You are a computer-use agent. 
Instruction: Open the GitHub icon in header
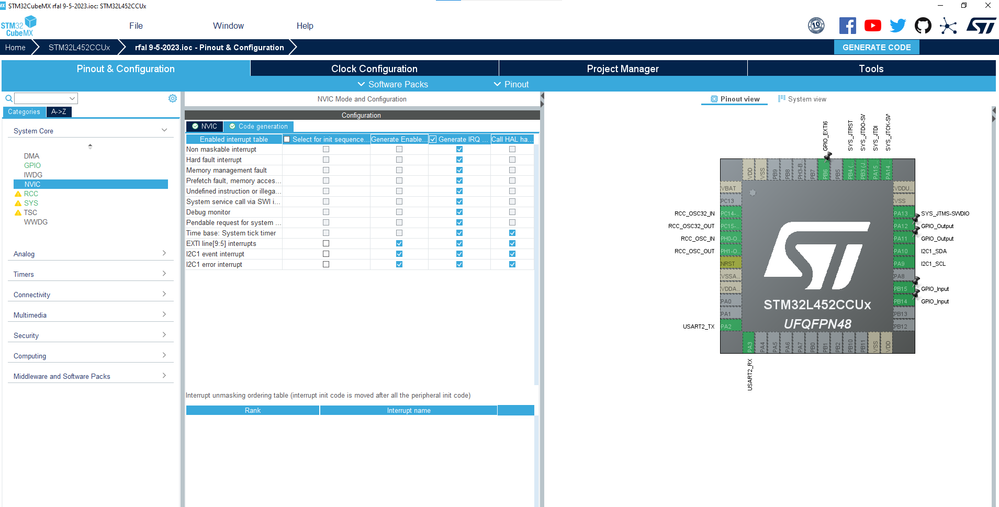pyautogui.click(x=923, y=25)
